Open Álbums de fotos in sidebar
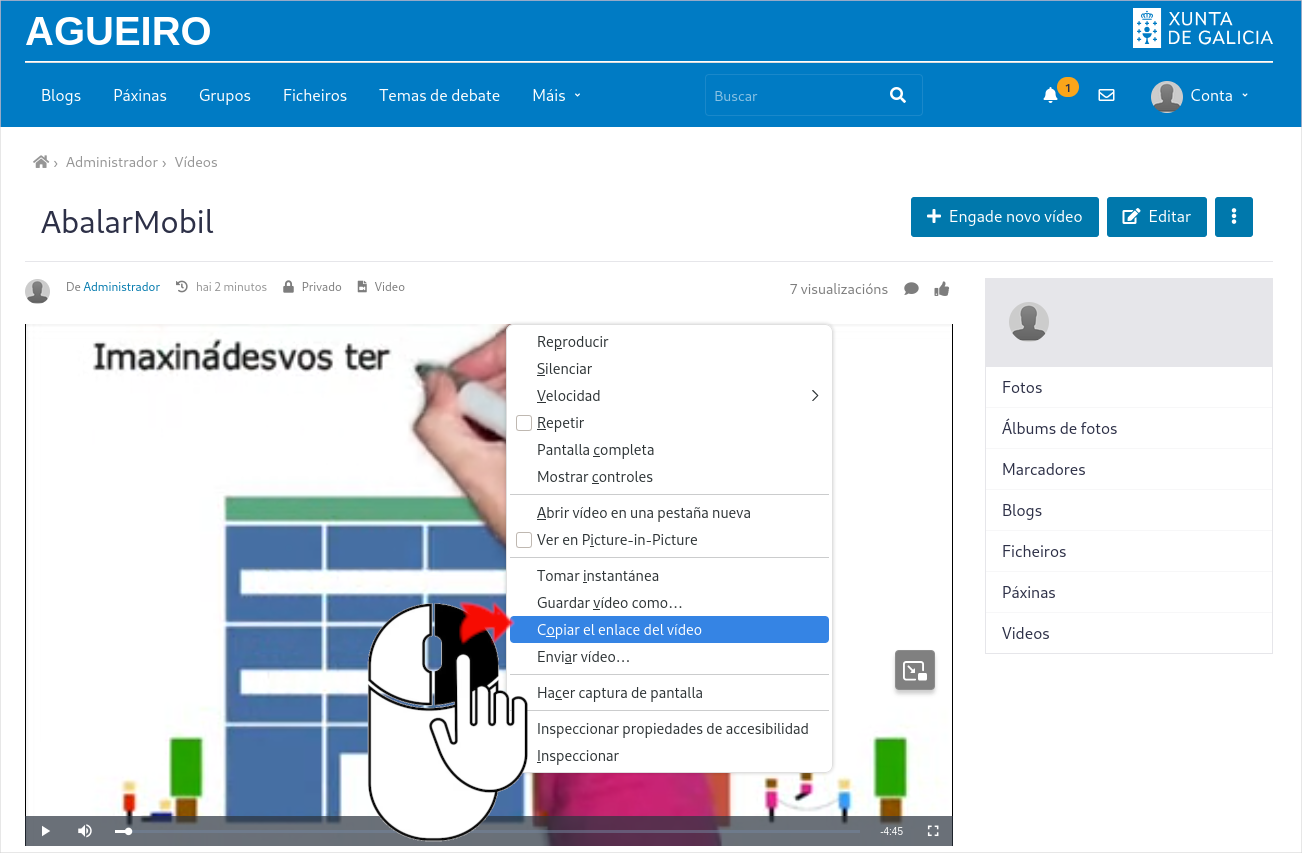The height and width of the screenshot is (853, 1302). tap(1129, 428)
